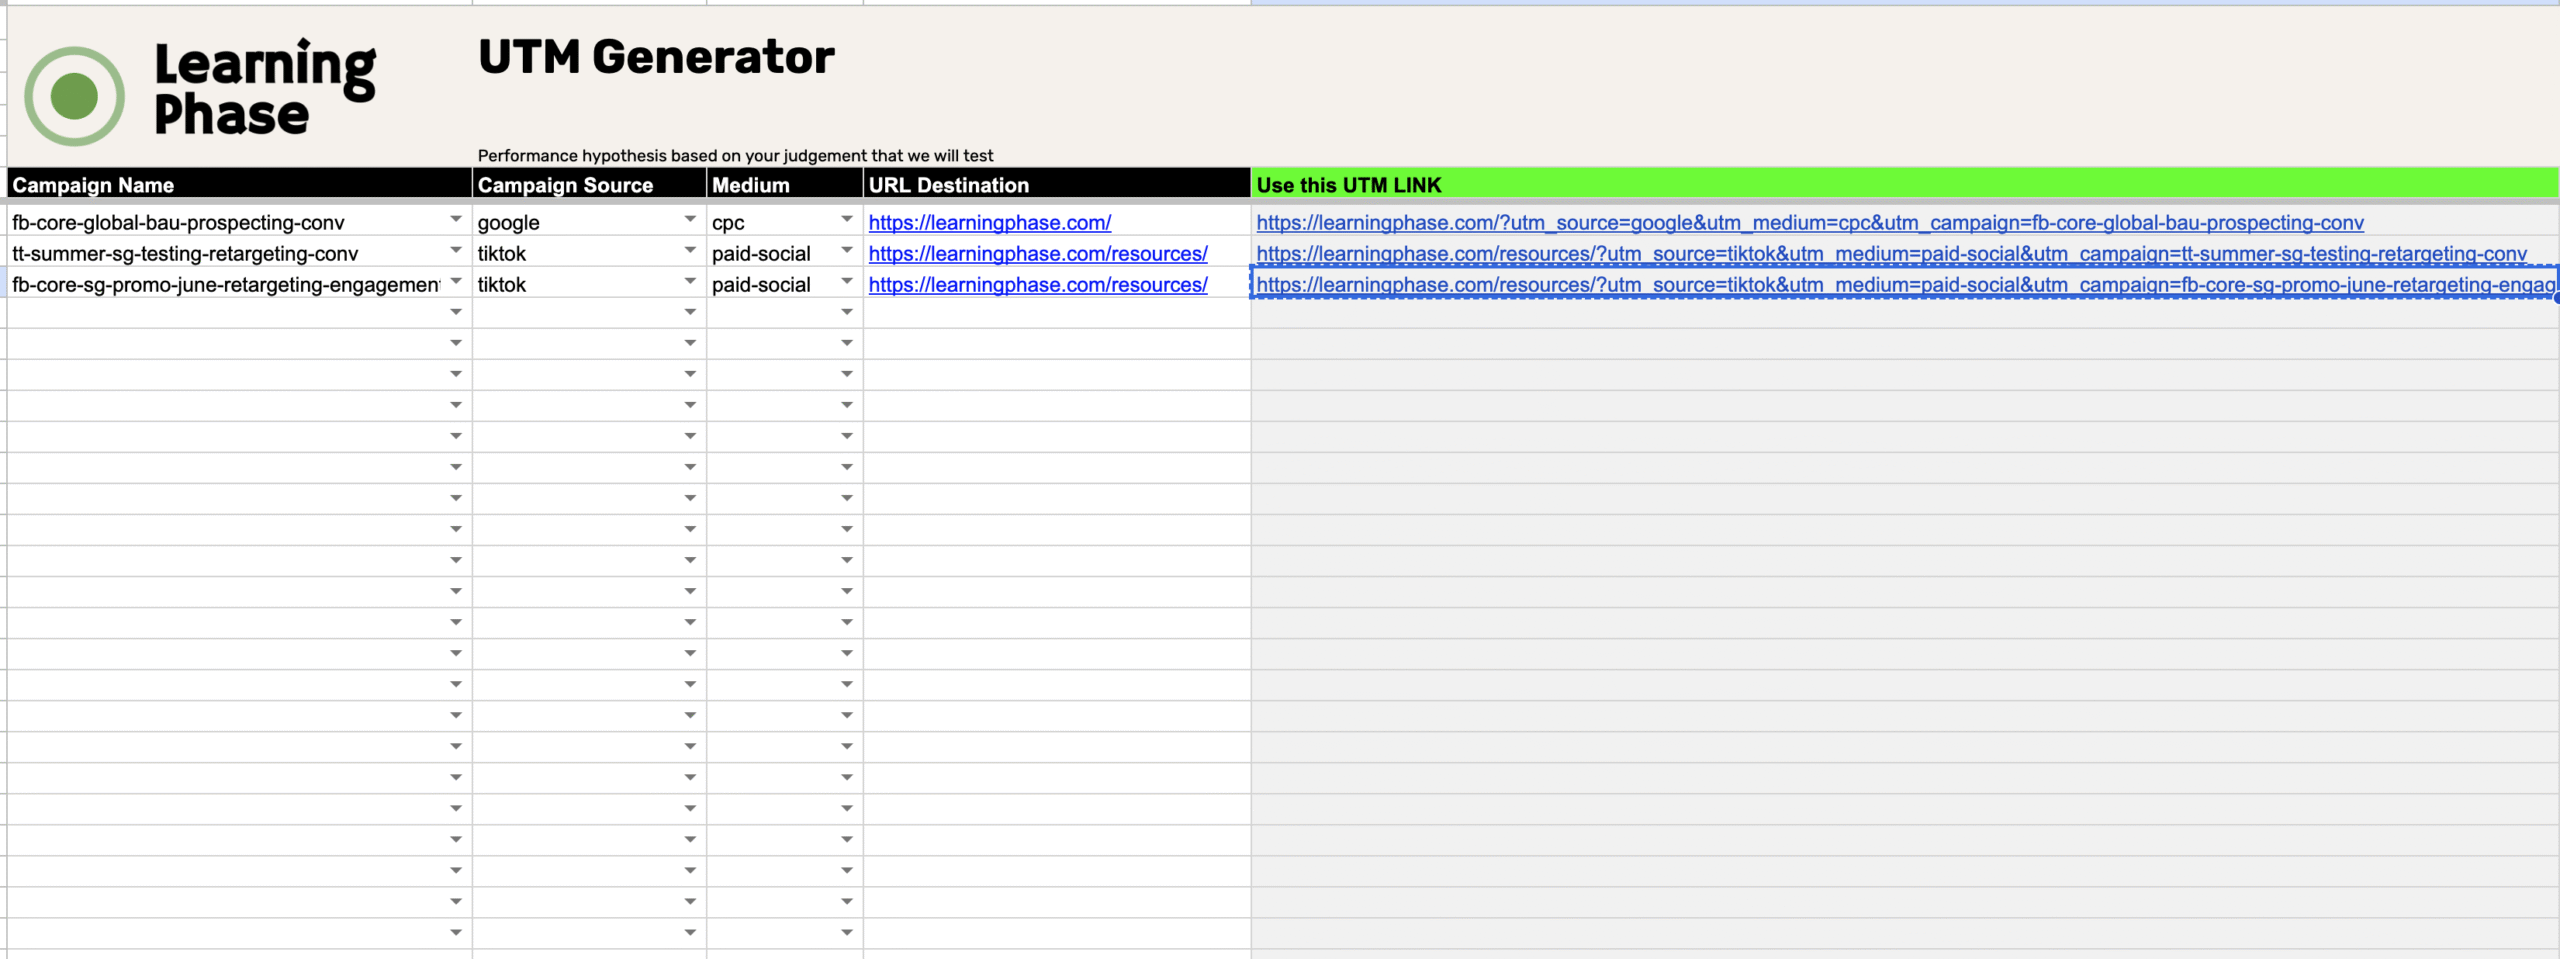Viewport: 2560px width, 959px height.
Task: Open the https://learningphase.com/ destination link
Action: pyautogui.click(x=989, y=222)
